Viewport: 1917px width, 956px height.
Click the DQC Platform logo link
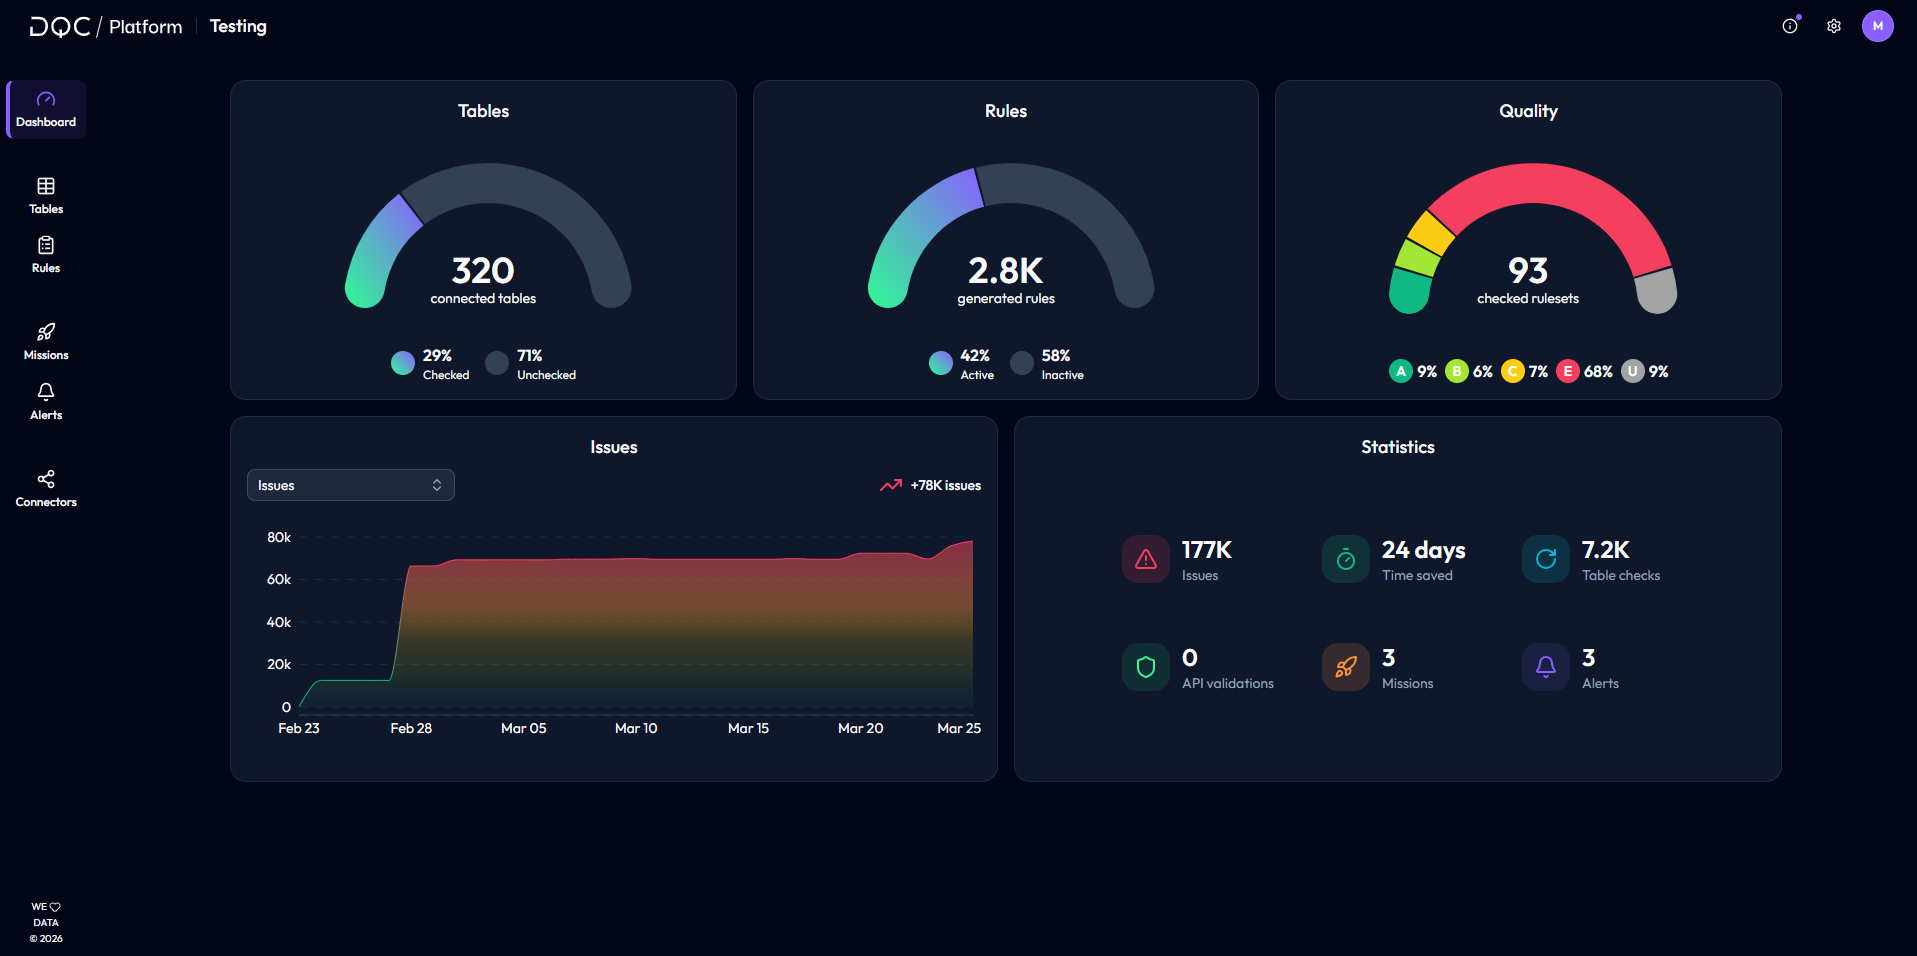pyautogui.click(x=106, y=26)
